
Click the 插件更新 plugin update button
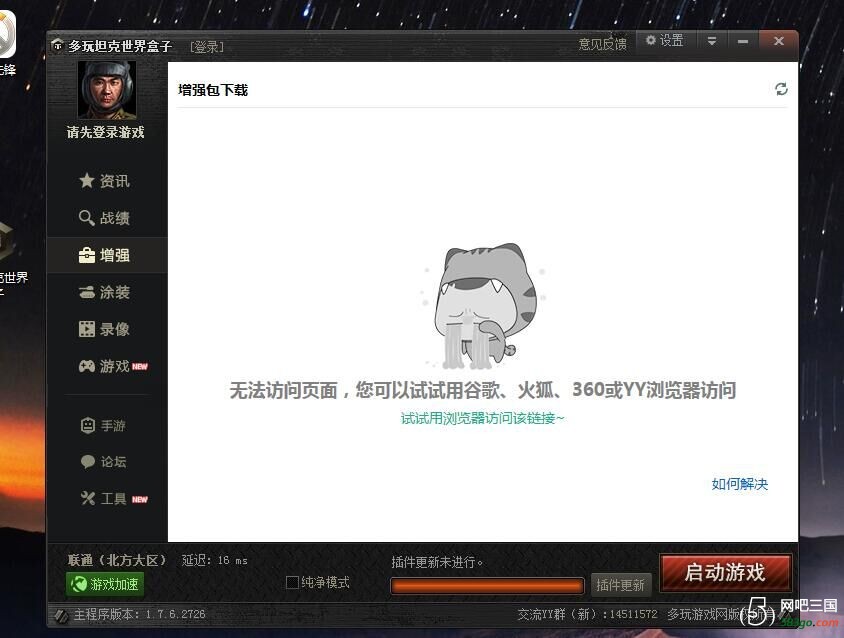point(621,585)
